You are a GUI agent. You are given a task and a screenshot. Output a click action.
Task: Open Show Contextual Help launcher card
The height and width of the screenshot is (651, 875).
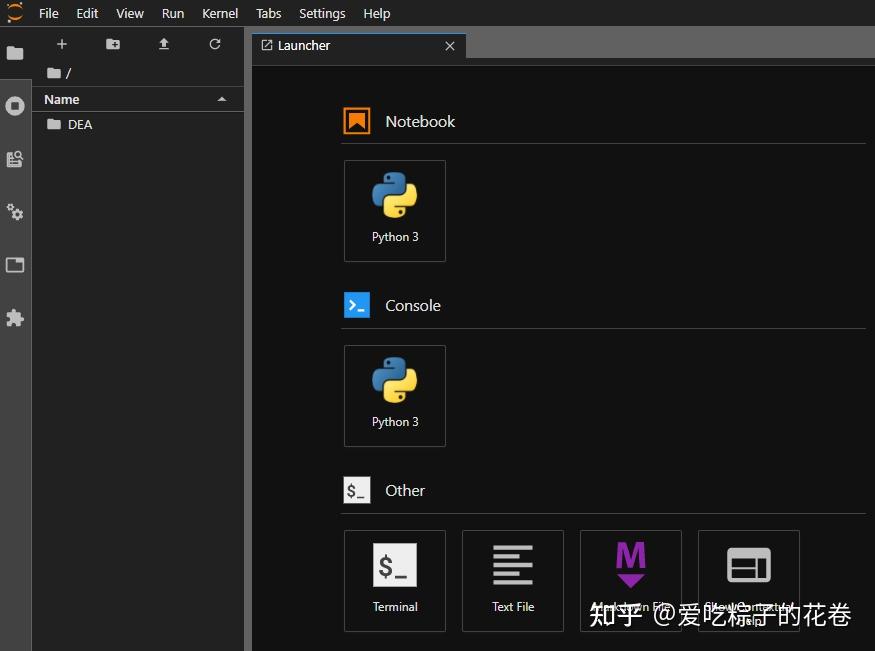coord(748,580)
